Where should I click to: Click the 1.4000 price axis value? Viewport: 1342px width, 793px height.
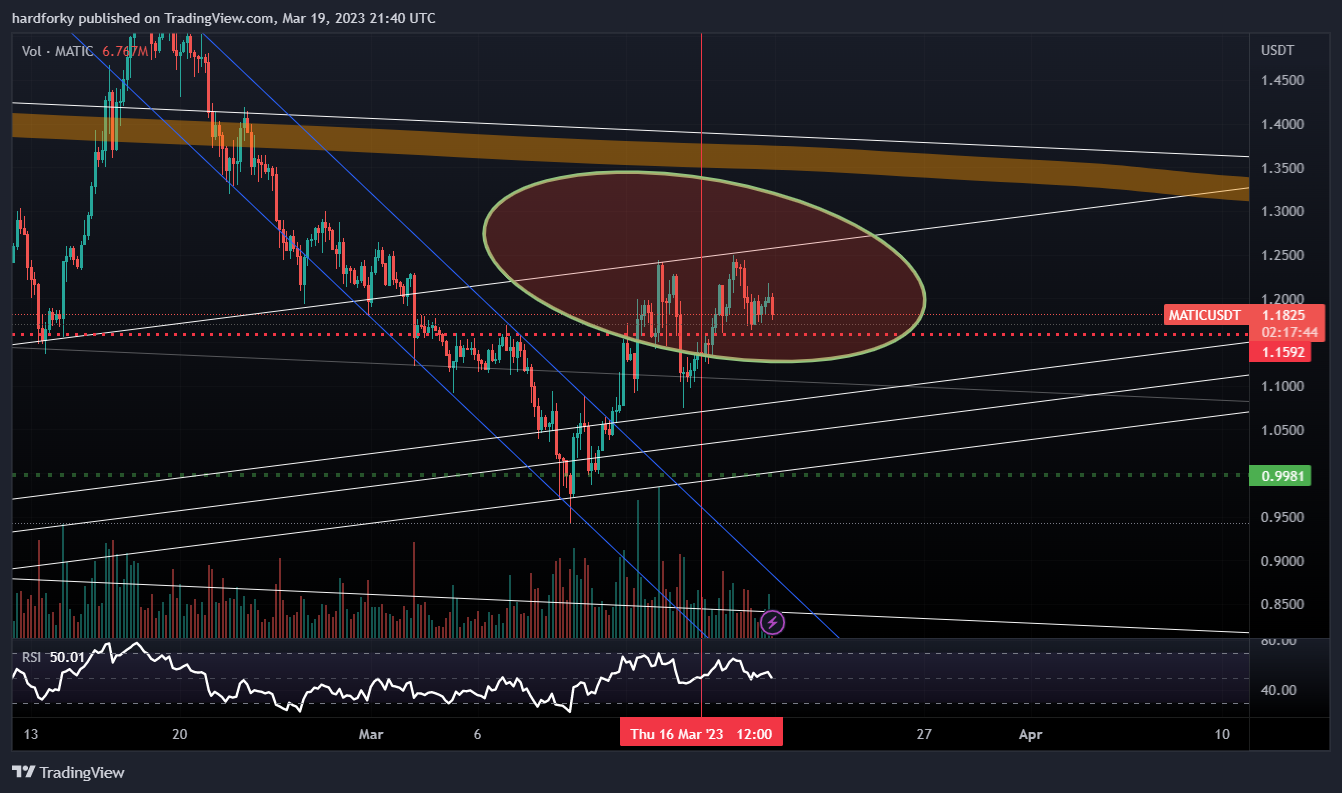[x=1282, y=124]
